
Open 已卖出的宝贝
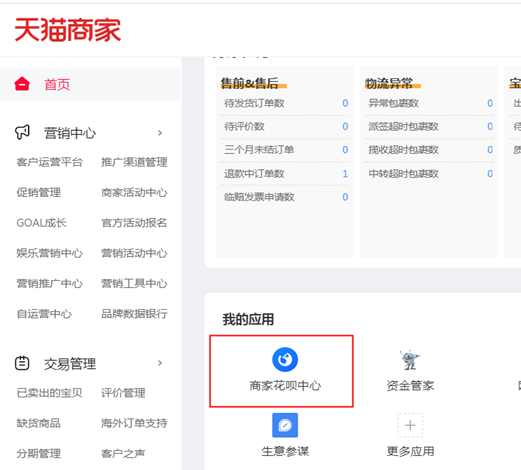click(x=49, y=393)
